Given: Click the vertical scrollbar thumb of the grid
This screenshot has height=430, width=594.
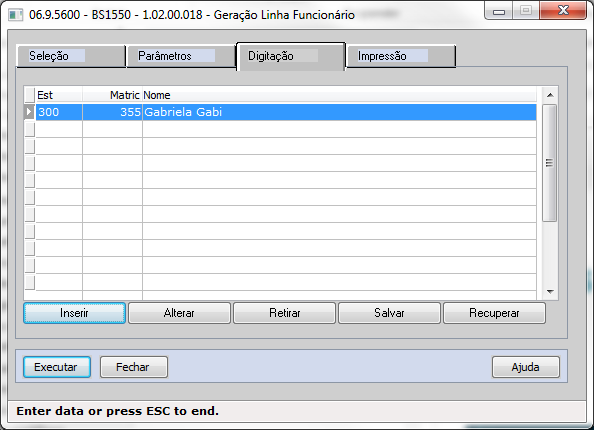Looking at the screenshot, I should pyautogui.click(x=549, y=163).
